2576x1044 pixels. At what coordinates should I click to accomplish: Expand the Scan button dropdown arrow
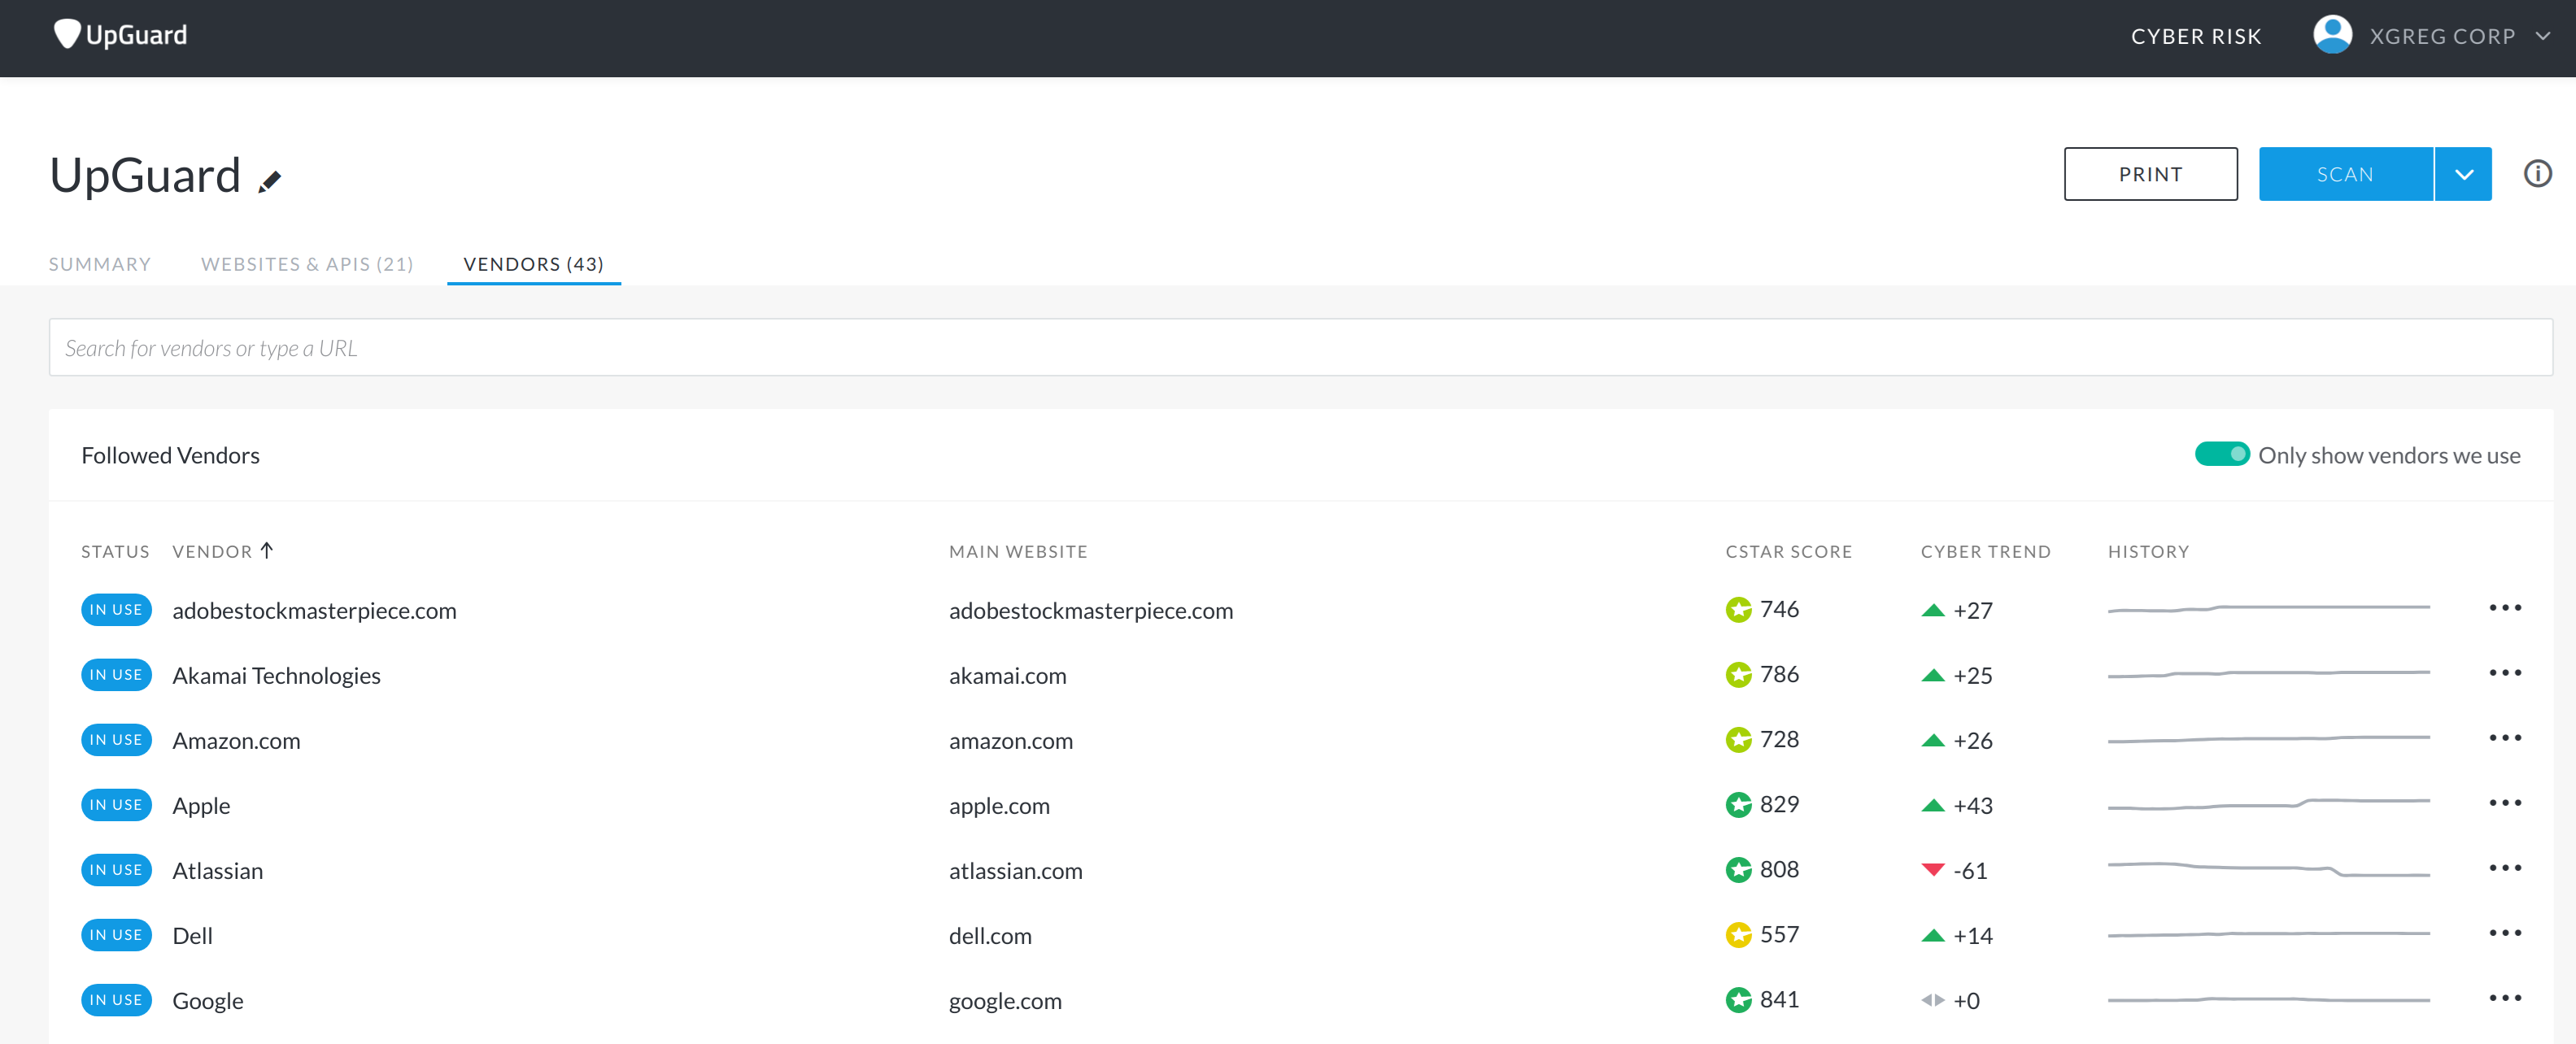[2463, 174]
